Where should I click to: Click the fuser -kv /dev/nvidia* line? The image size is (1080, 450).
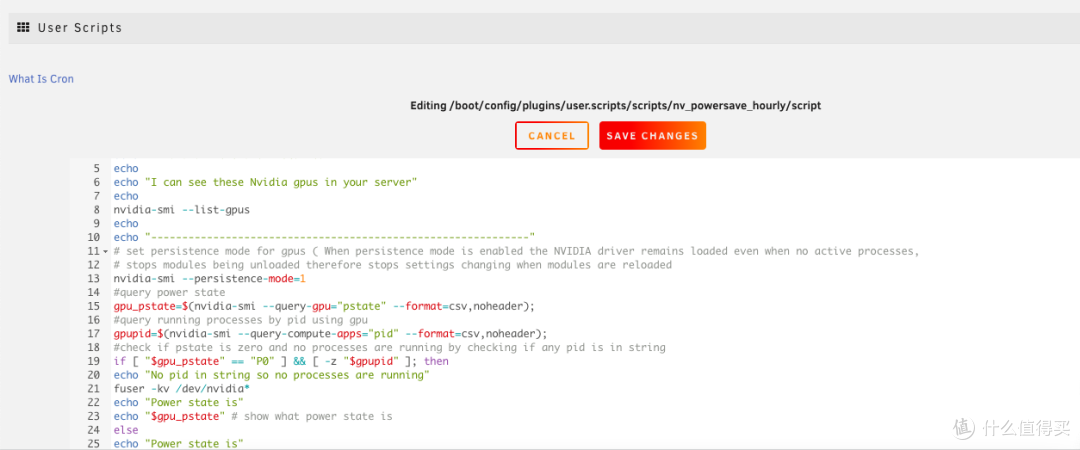180,389
